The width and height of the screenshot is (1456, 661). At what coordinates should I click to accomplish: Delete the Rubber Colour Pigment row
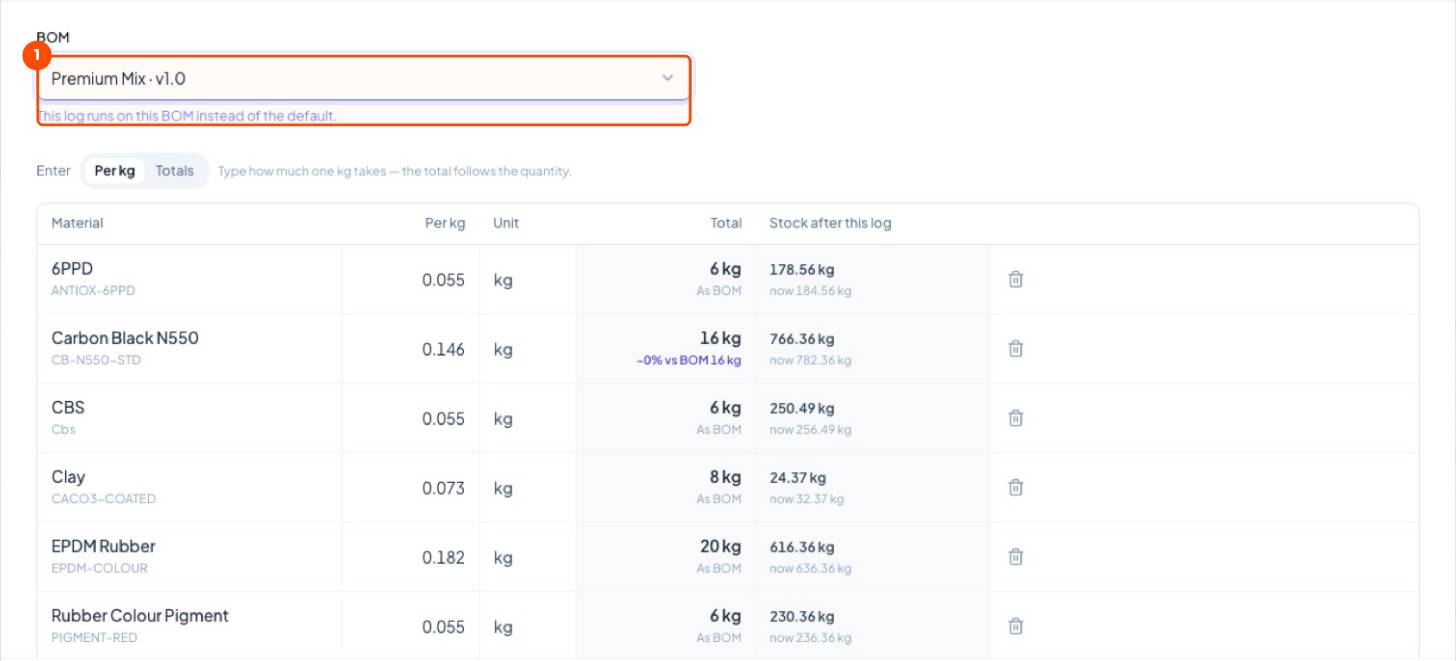(1015, 626)
